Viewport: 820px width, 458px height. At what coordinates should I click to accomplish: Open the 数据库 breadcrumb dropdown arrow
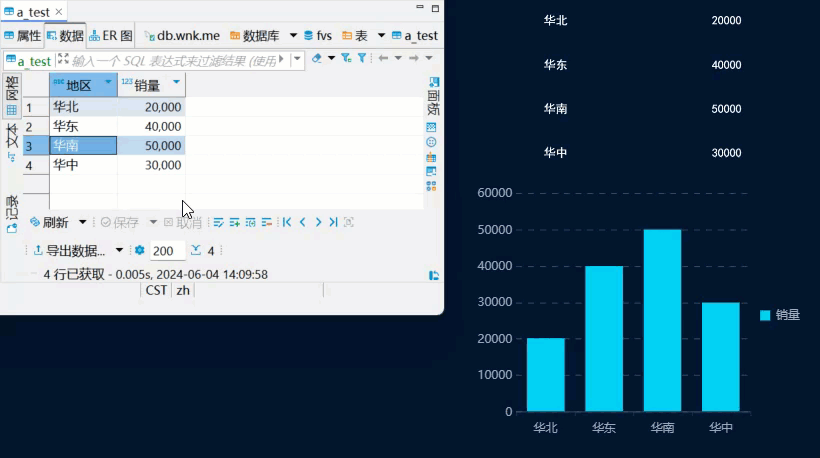pos(293,36)
